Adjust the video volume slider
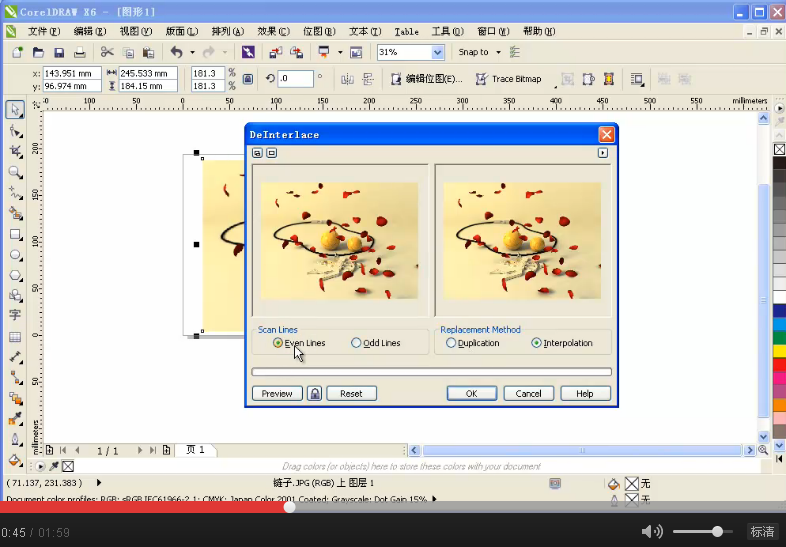The width and height of the screenshot is (786, 547). point(703,531)
